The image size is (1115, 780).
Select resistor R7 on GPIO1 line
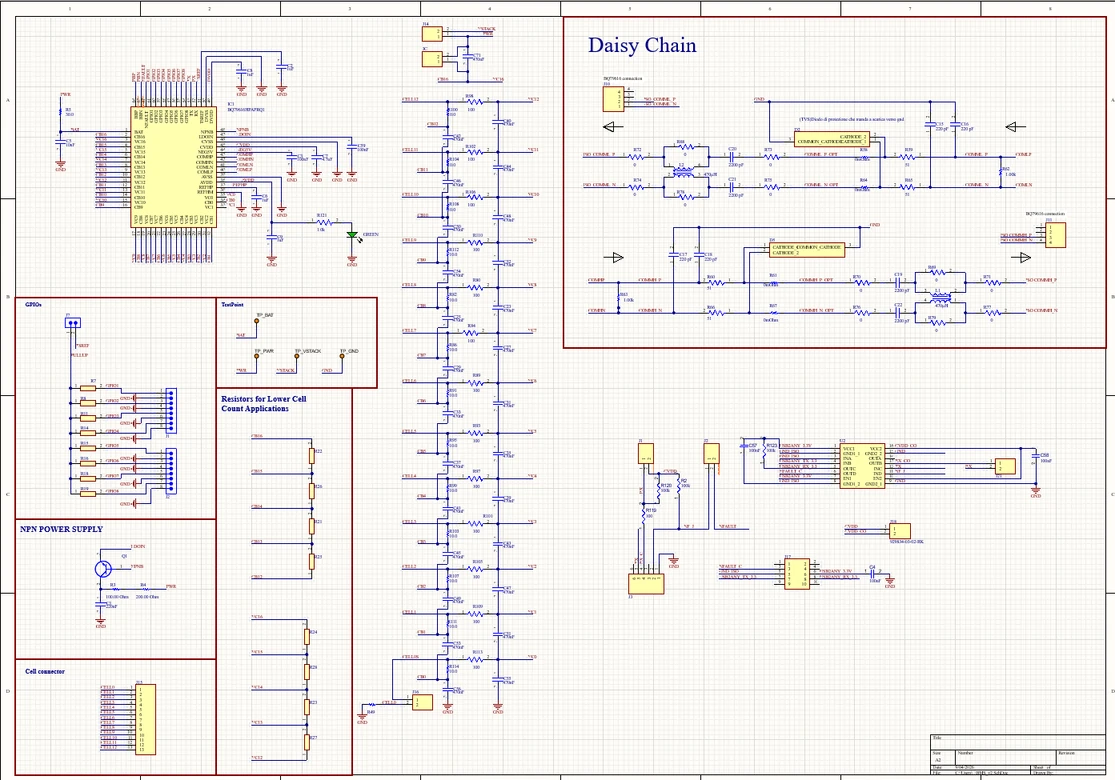coord(87,388)
